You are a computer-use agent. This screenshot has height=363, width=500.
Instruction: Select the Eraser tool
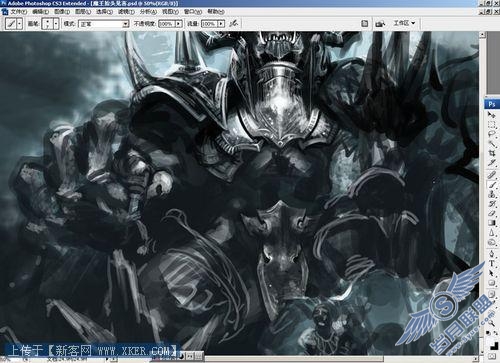pyautogui.click(x=492, y=213)
